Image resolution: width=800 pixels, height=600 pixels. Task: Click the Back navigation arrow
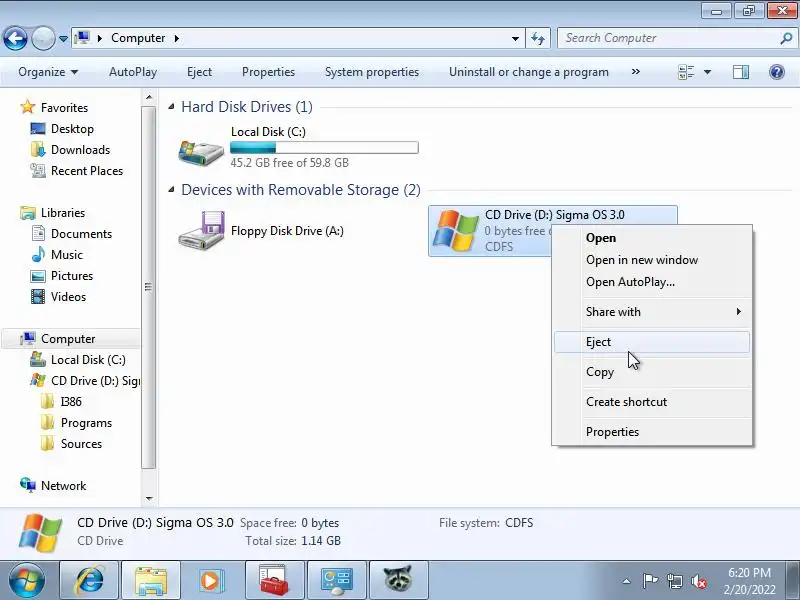click(15, 38)
